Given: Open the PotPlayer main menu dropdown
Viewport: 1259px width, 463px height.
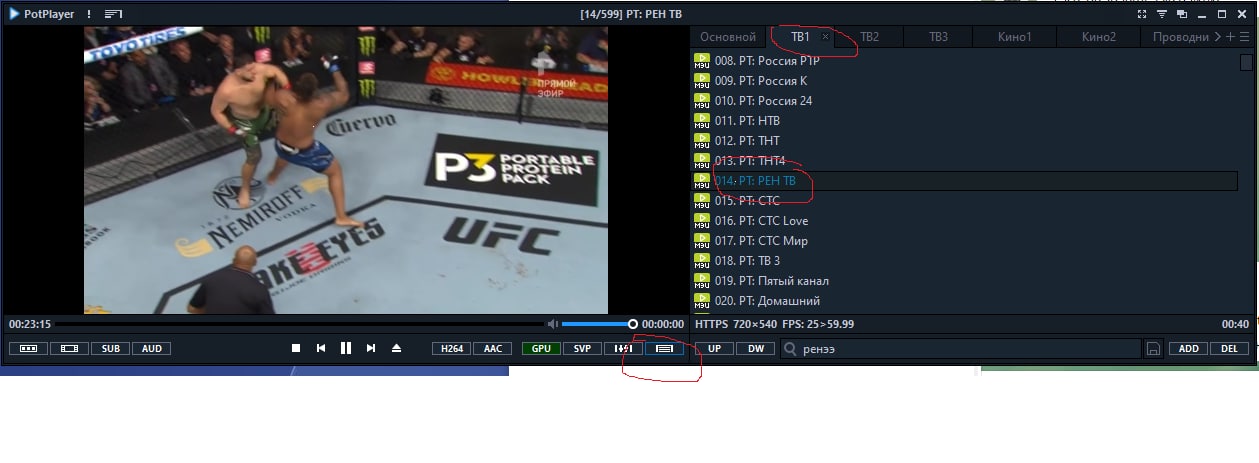Looking at the screenshot, I should pos(39,14).
